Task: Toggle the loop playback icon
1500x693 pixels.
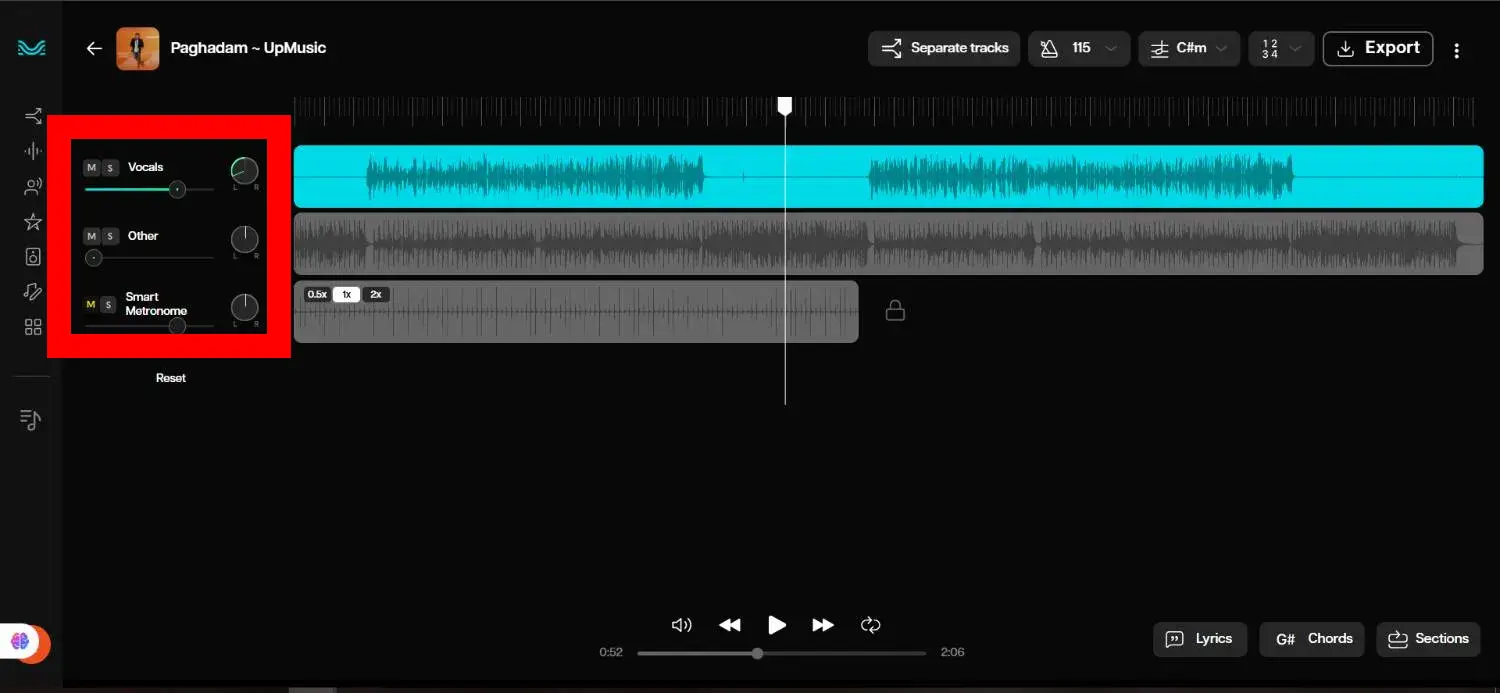Action: pos(870,625)
